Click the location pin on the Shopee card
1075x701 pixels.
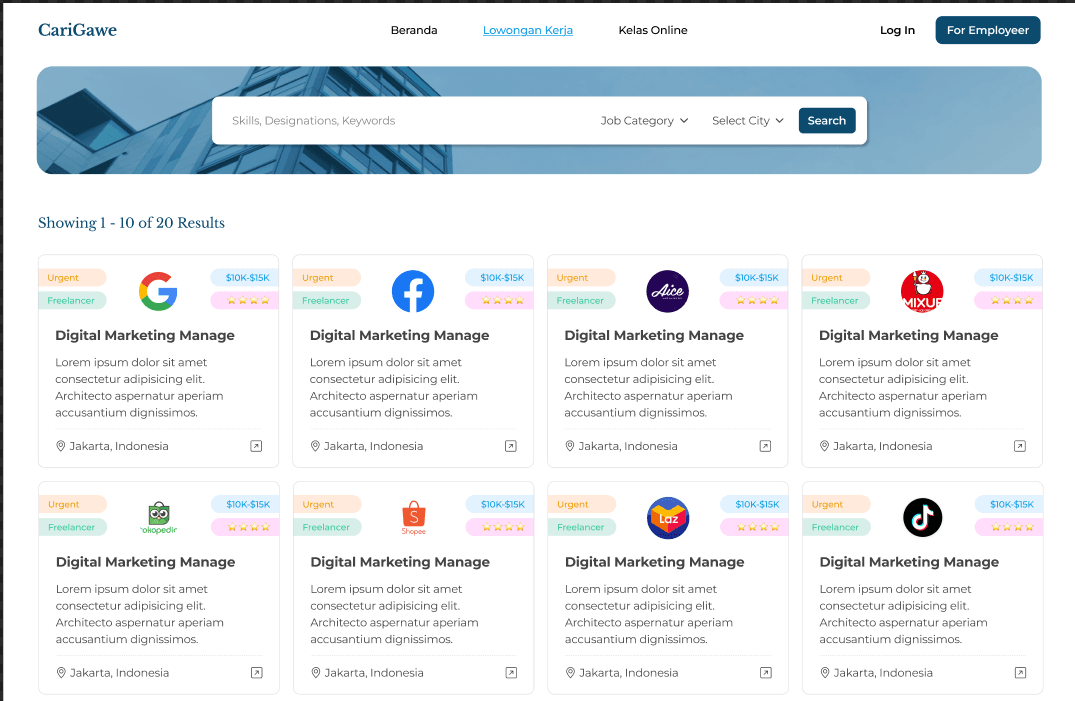[x=316, y=673]
